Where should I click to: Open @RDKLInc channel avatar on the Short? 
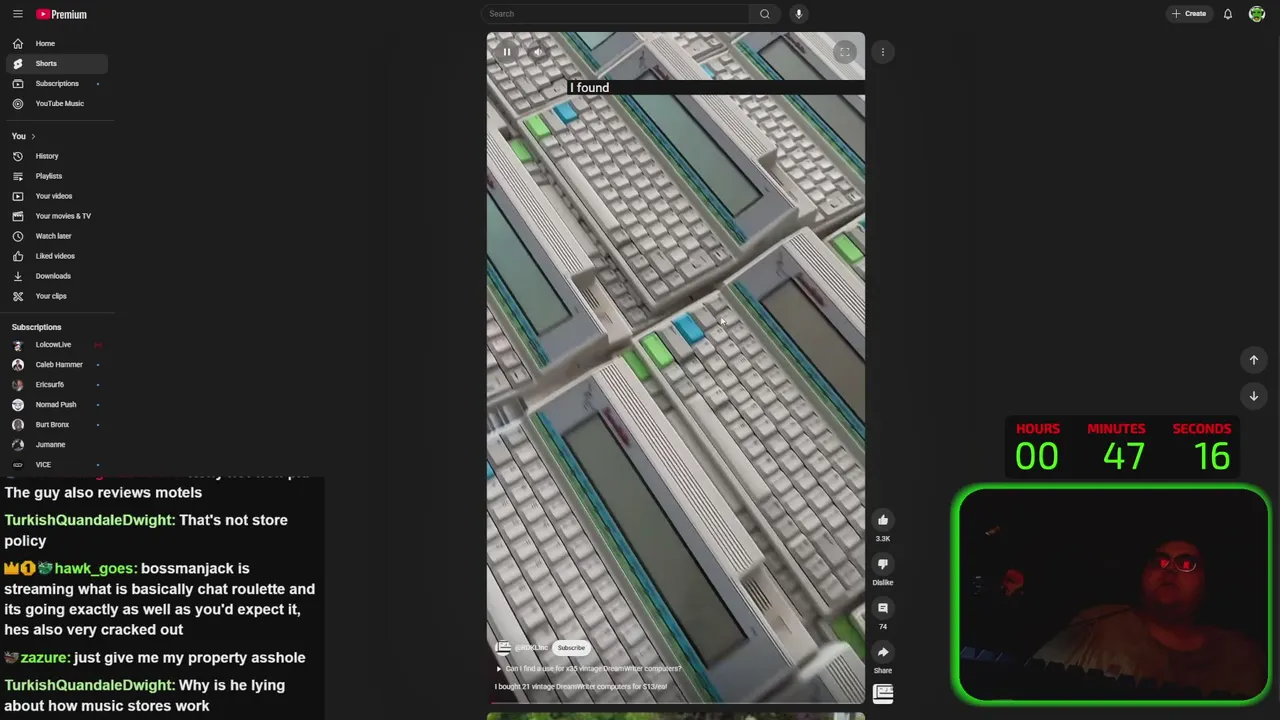click(x=503, y=648)
